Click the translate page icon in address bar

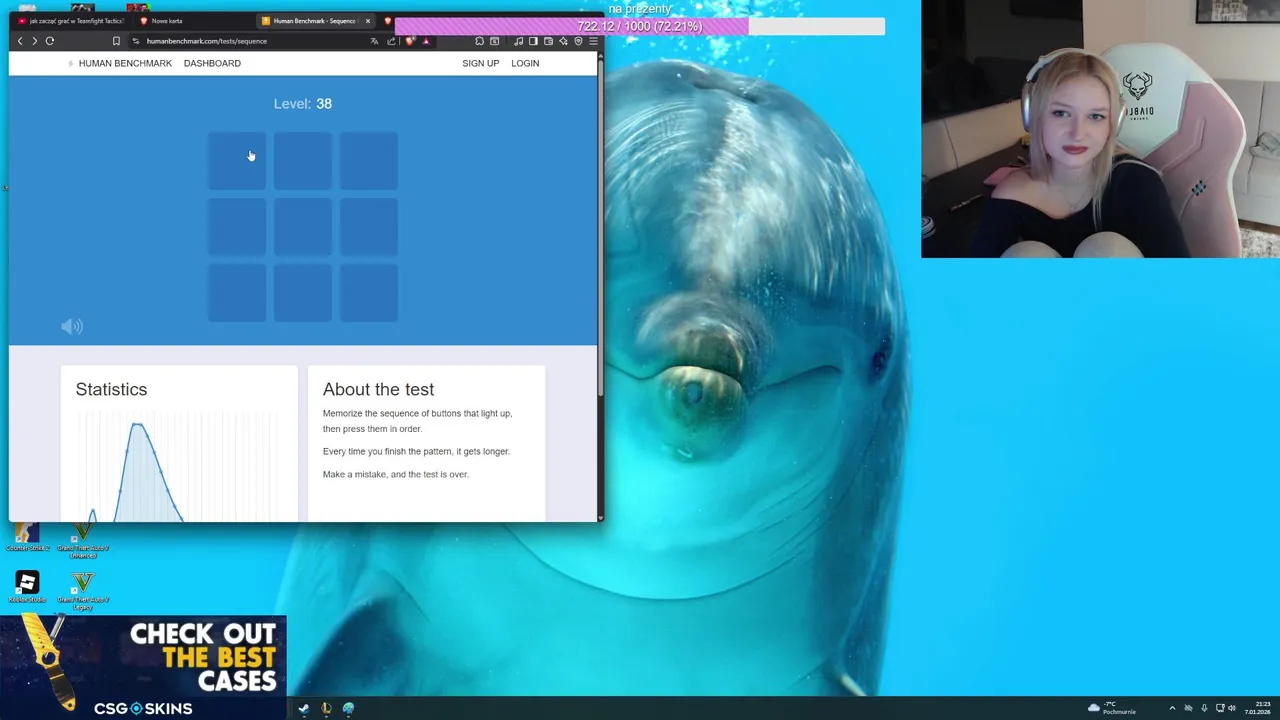[x=374, y=41]
